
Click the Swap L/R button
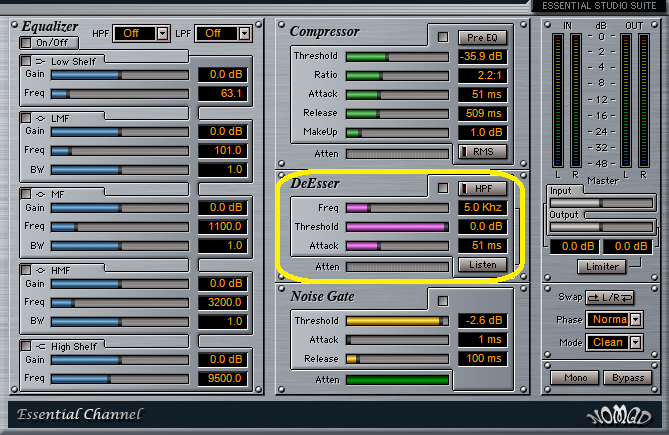pos(609,297)
